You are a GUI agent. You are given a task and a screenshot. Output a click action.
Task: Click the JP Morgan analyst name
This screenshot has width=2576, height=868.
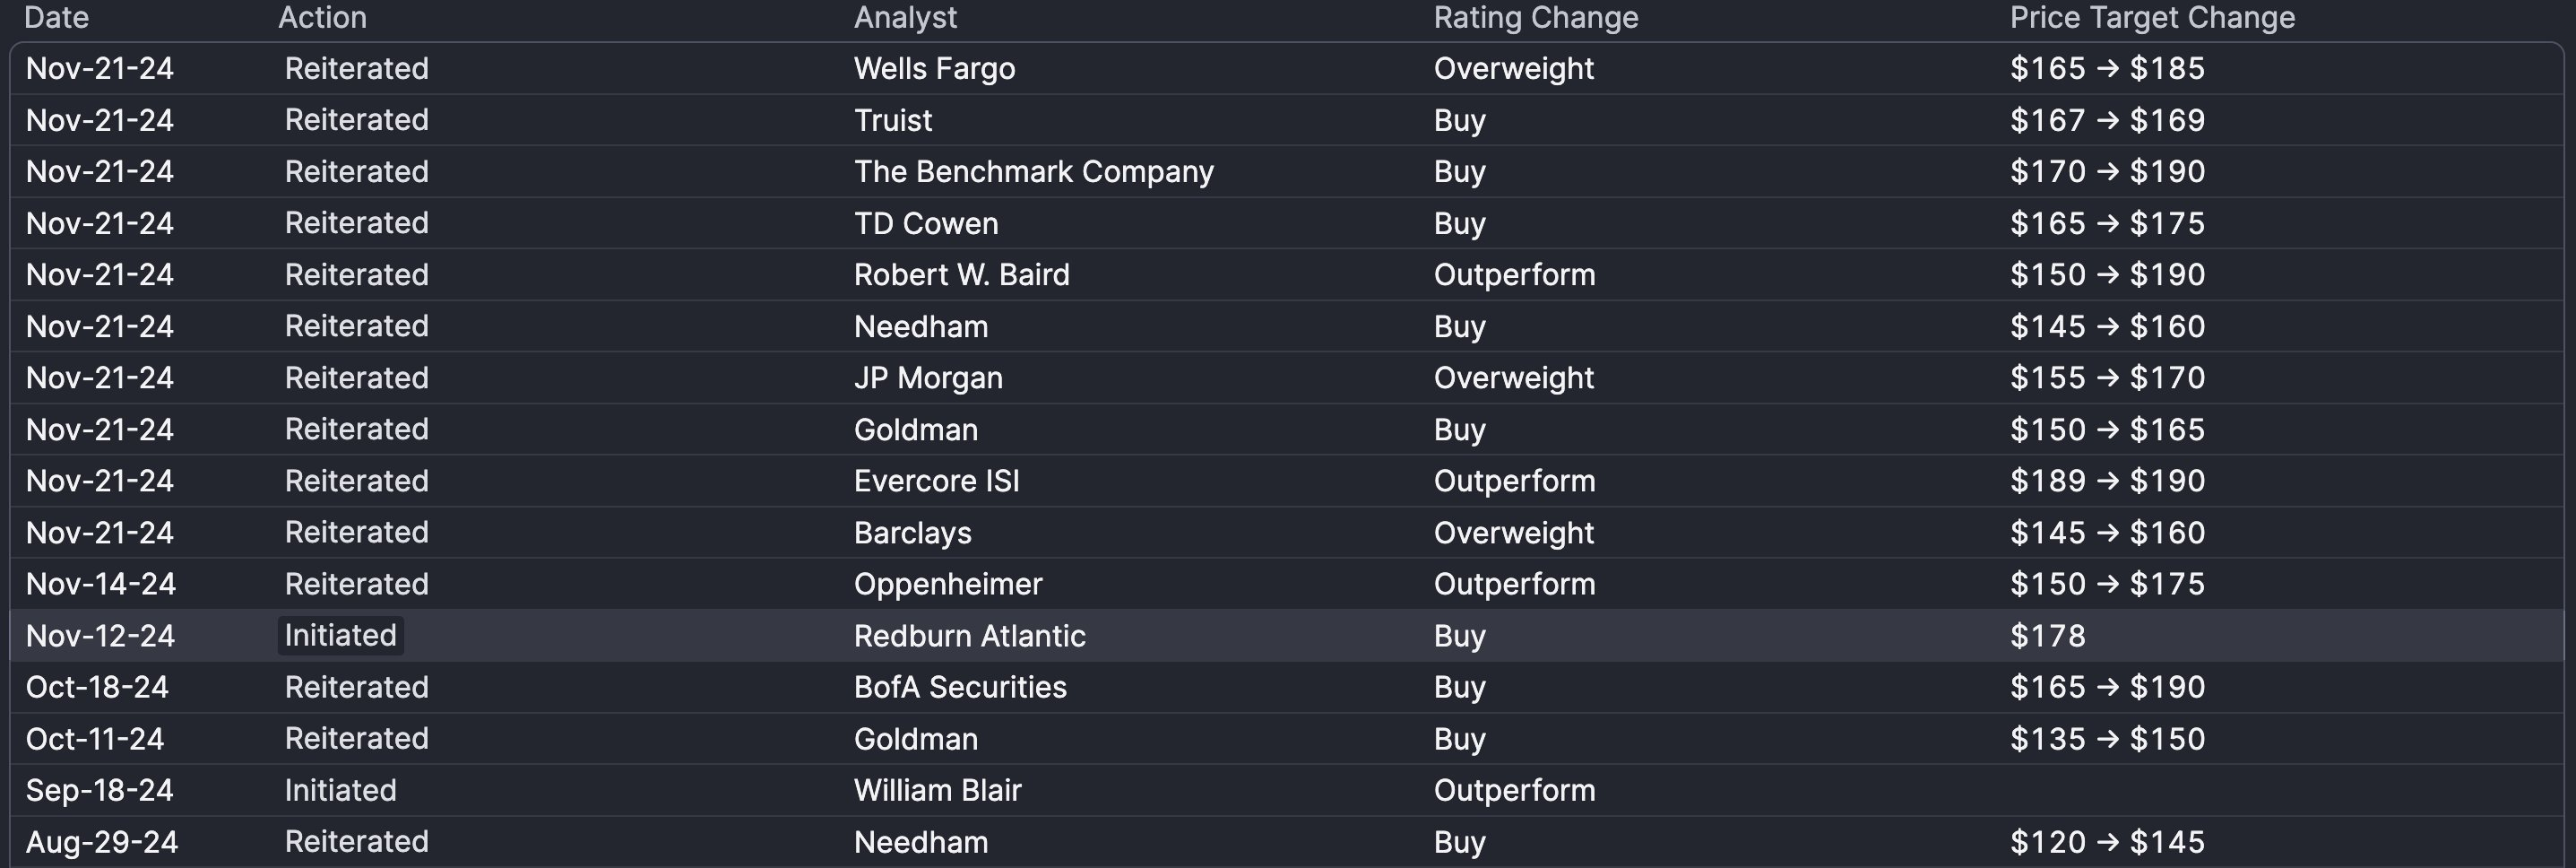pos(928,379)
